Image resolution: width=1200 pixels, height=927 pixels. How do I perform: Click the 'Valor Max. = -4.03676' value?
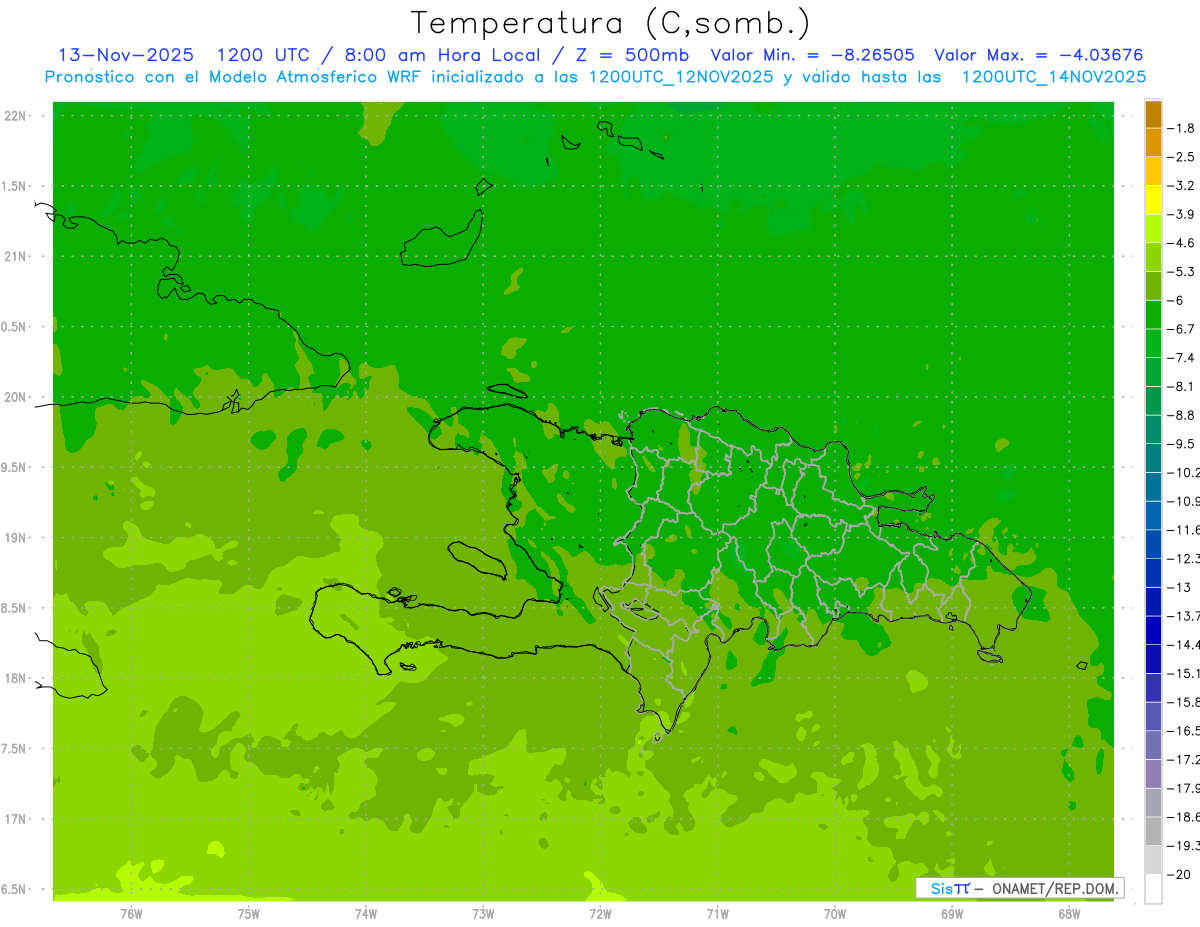[1039, 55]
